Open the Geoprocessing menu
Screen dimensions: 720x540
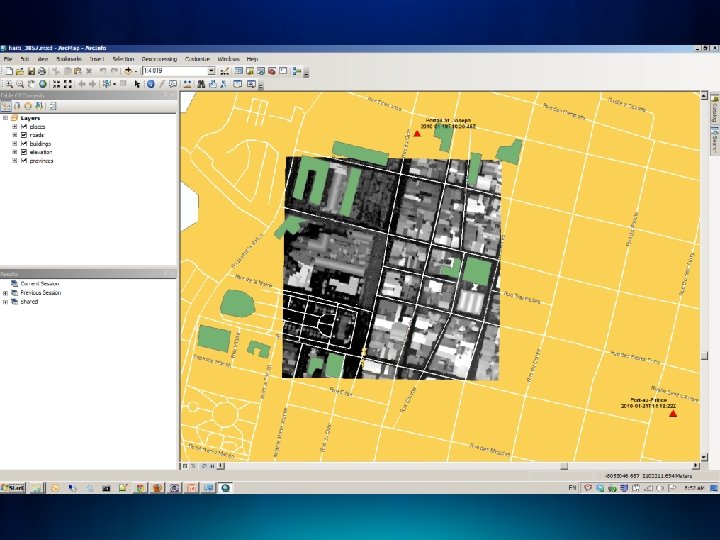(159, 59)
